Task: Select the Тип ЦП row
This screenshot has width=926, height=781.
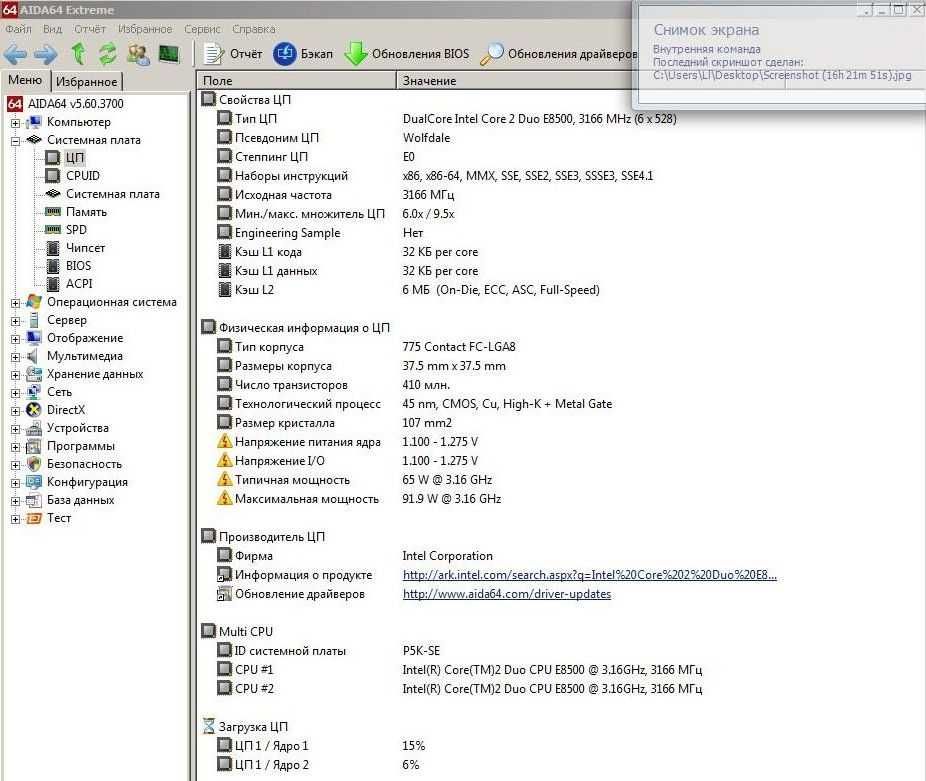Action: [x=447, y=119]
